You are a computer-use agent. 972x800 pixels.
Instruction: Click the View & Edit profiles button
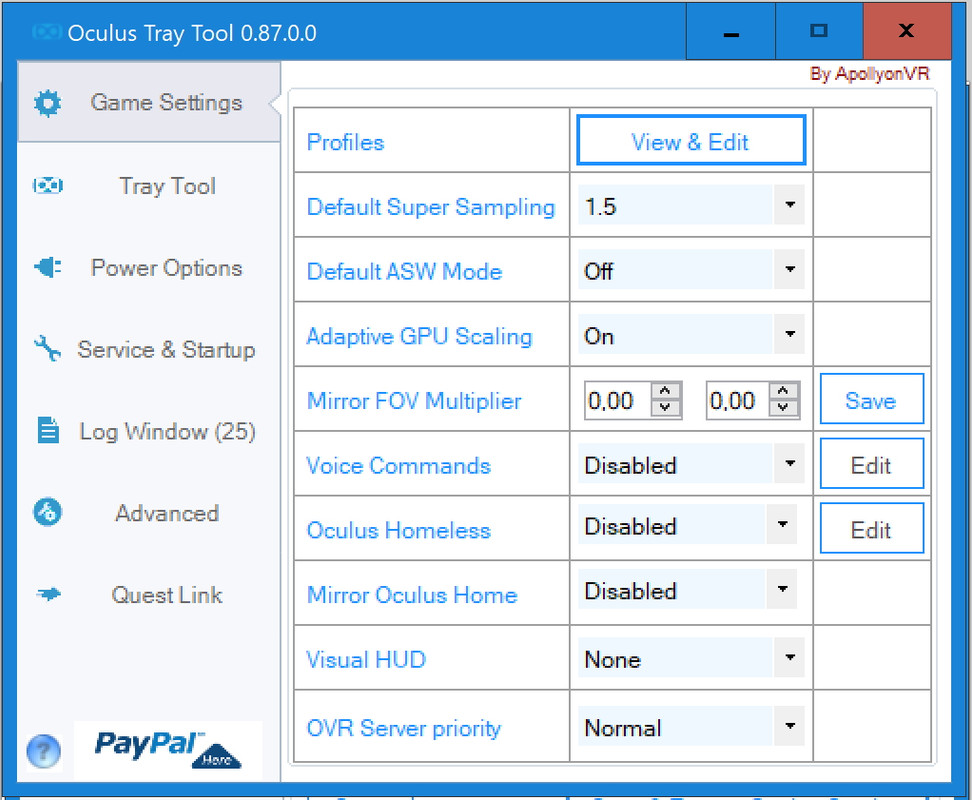pos(691,141)
